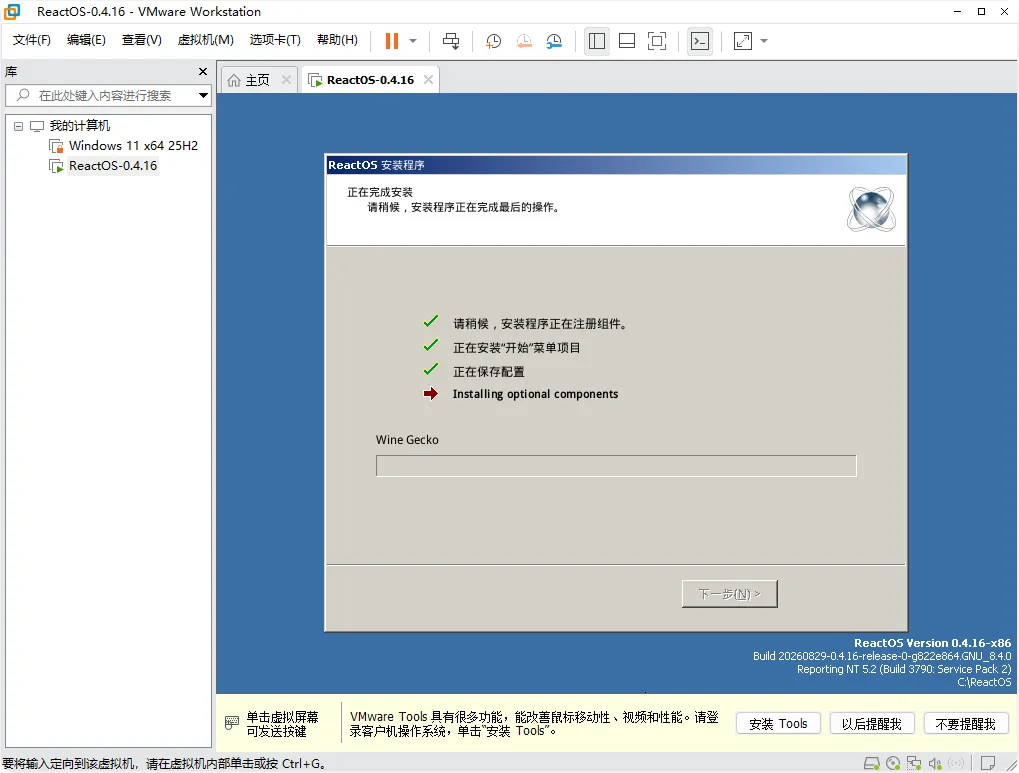Select Windows 11 x64 25H2 VM
1019x773 pixels.
tap(133, 146)
